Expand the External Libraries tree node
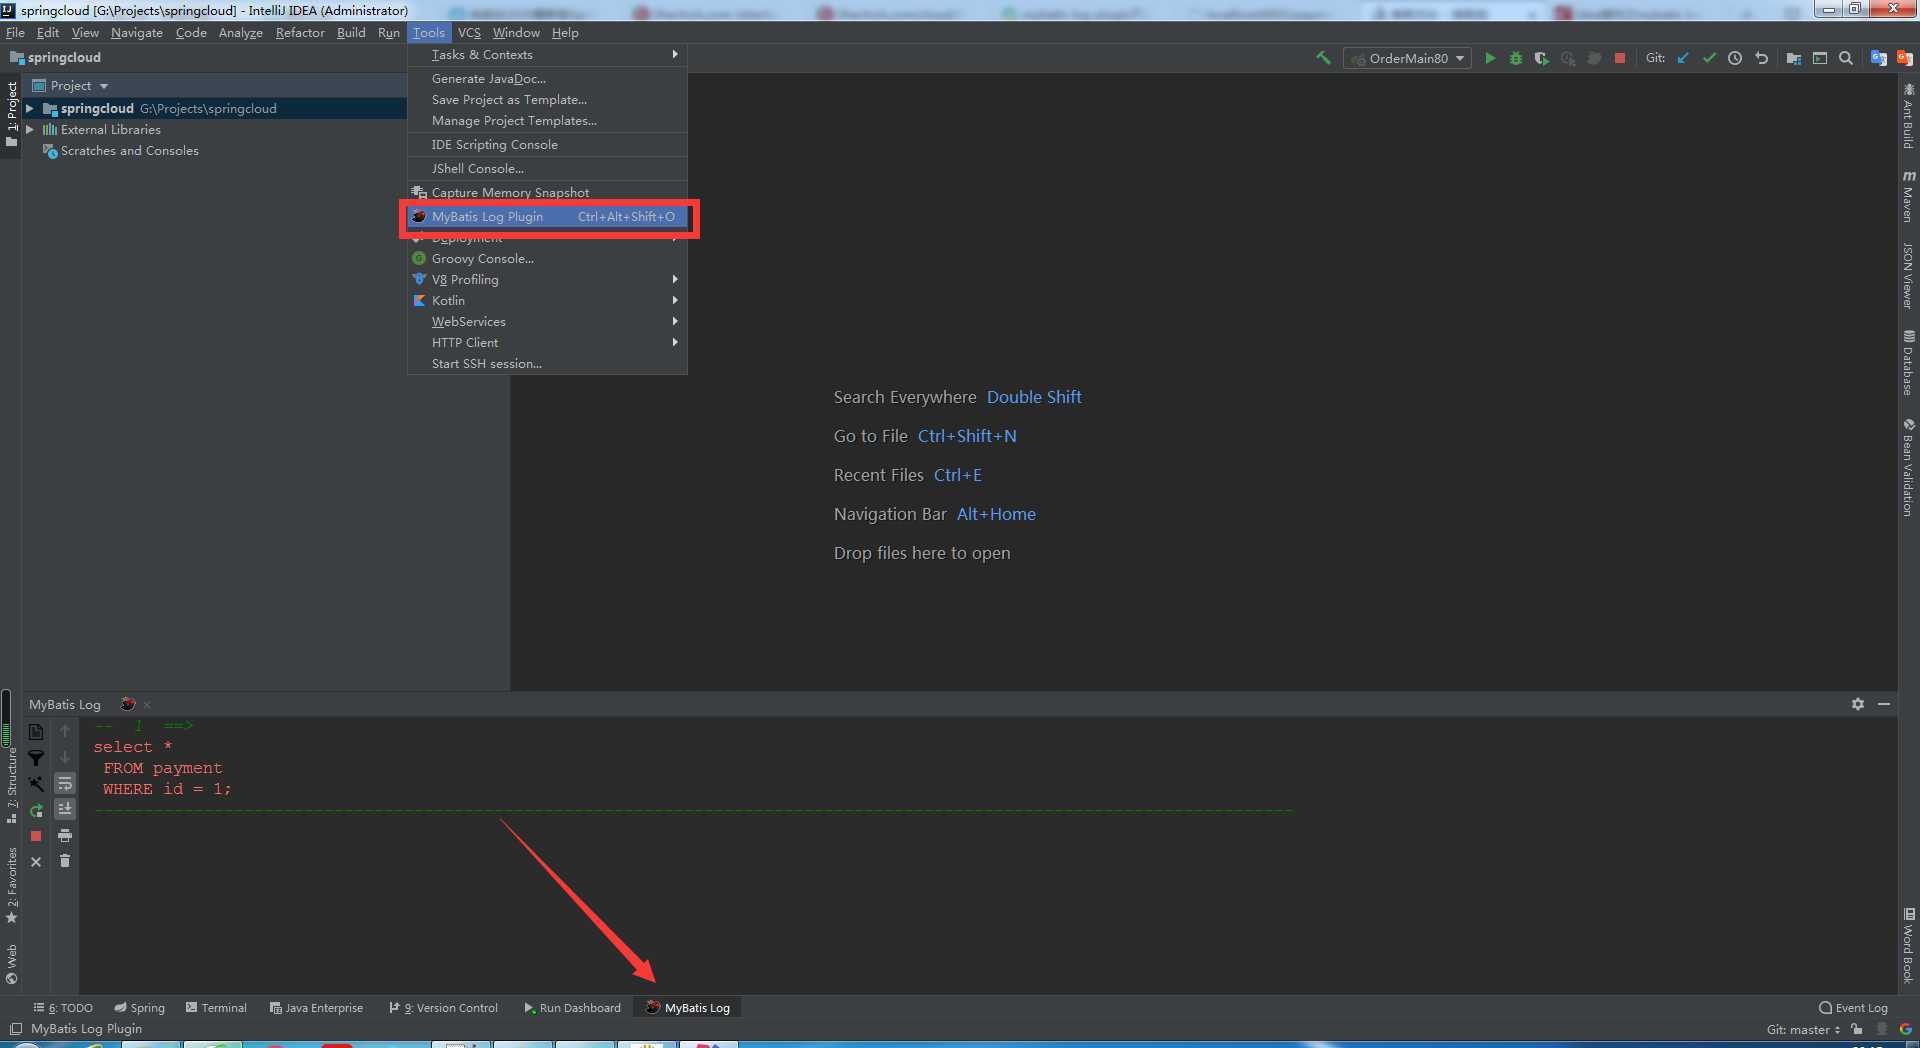This screenshot has height=1048, width=1920. 30,129
